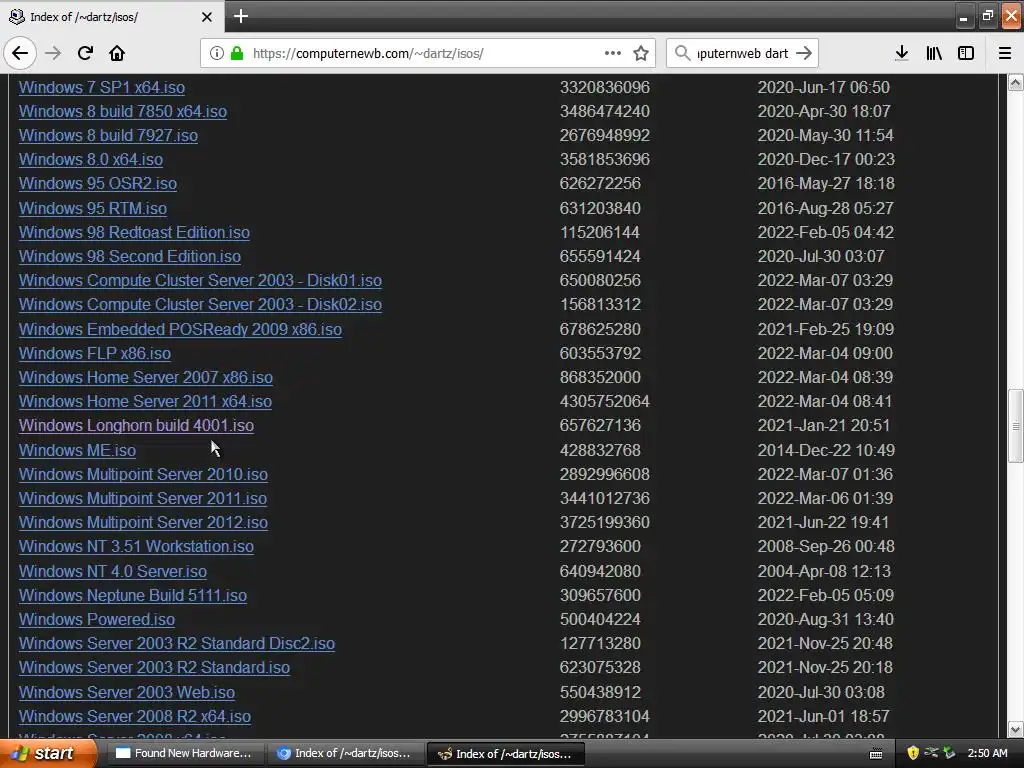The image size is (1024, 768).
Task: Click Windows Neptune Build 5111.iso
Action: coord(133,595)
